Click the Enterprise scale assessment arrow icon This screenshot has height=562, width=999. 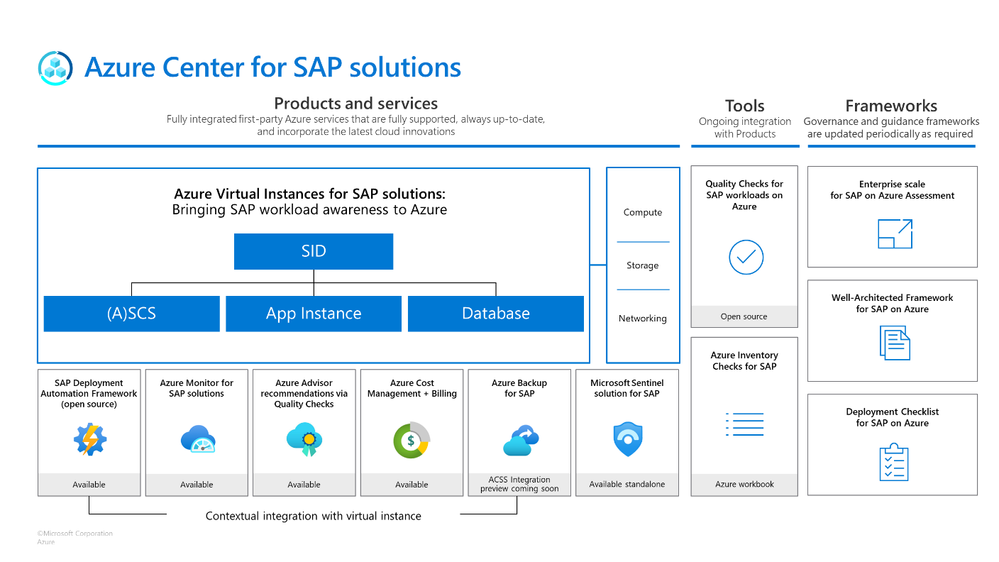895,234
